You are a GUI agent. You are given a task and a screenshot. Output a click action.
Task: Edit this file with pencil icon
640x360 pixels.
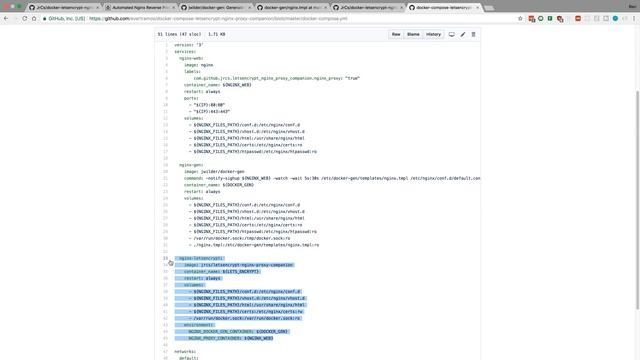tap(463, 34)
